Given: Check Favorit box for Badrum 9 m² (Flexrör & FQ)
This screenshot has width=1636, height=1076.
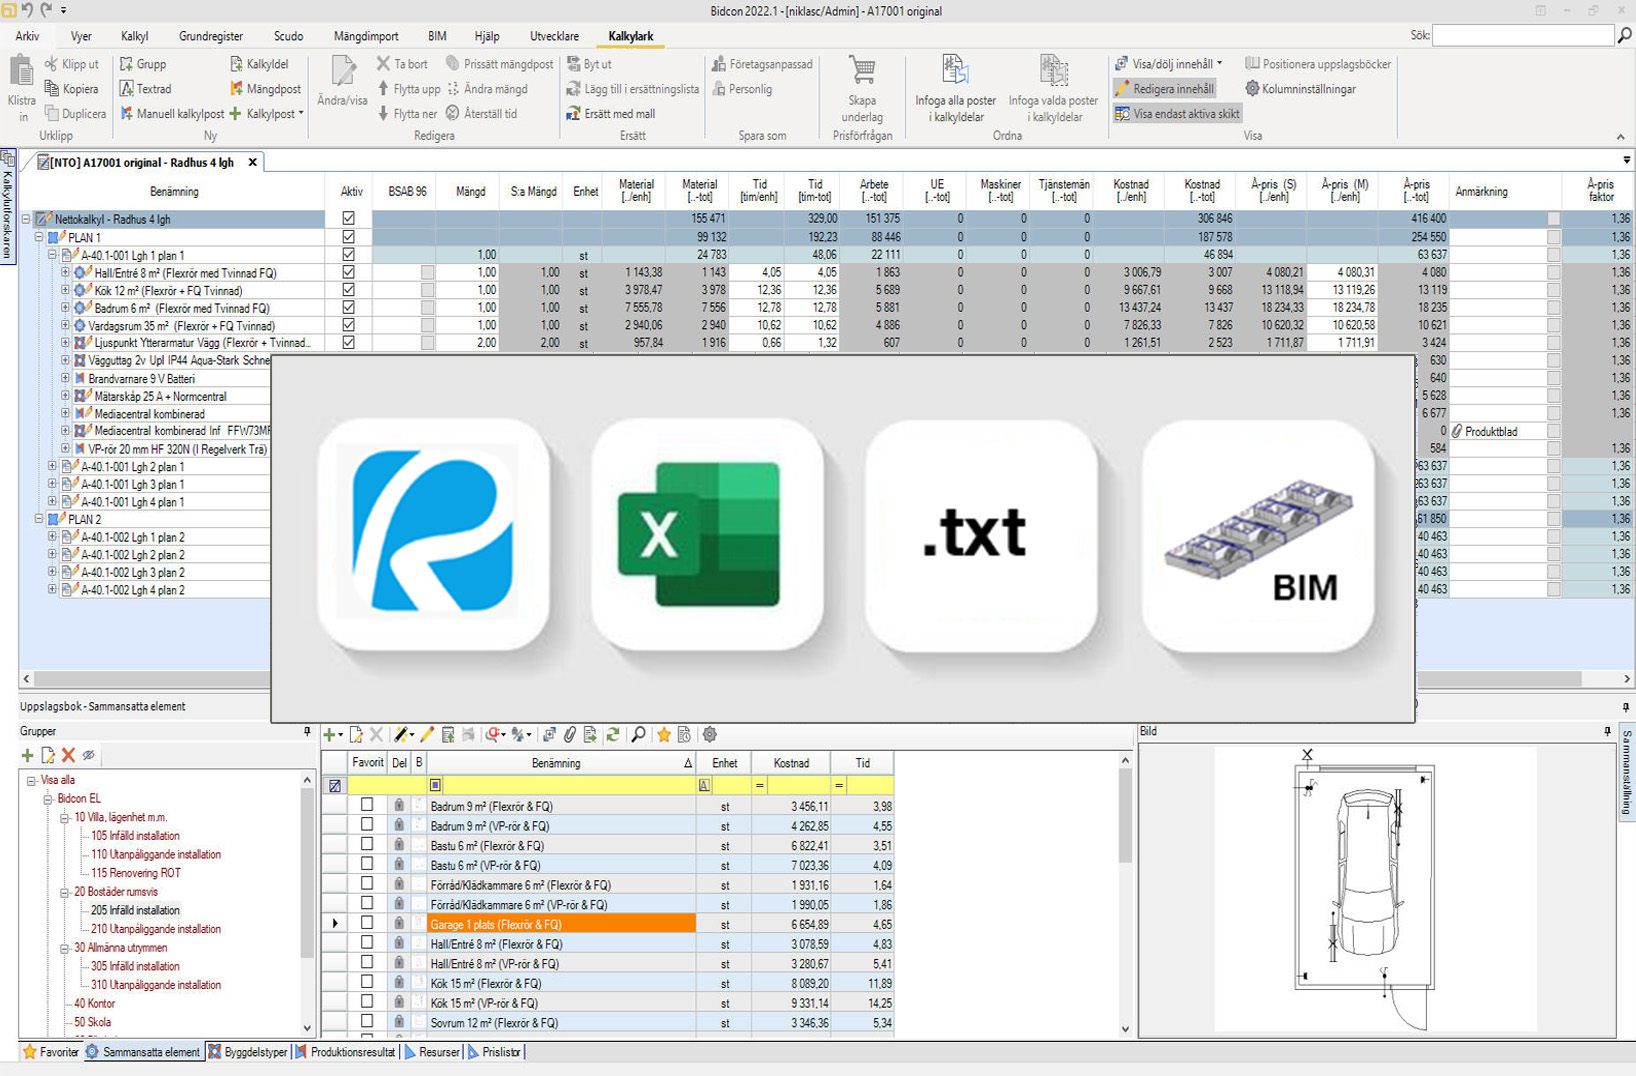Looking at the screenshot, I should tap(367, 805).
